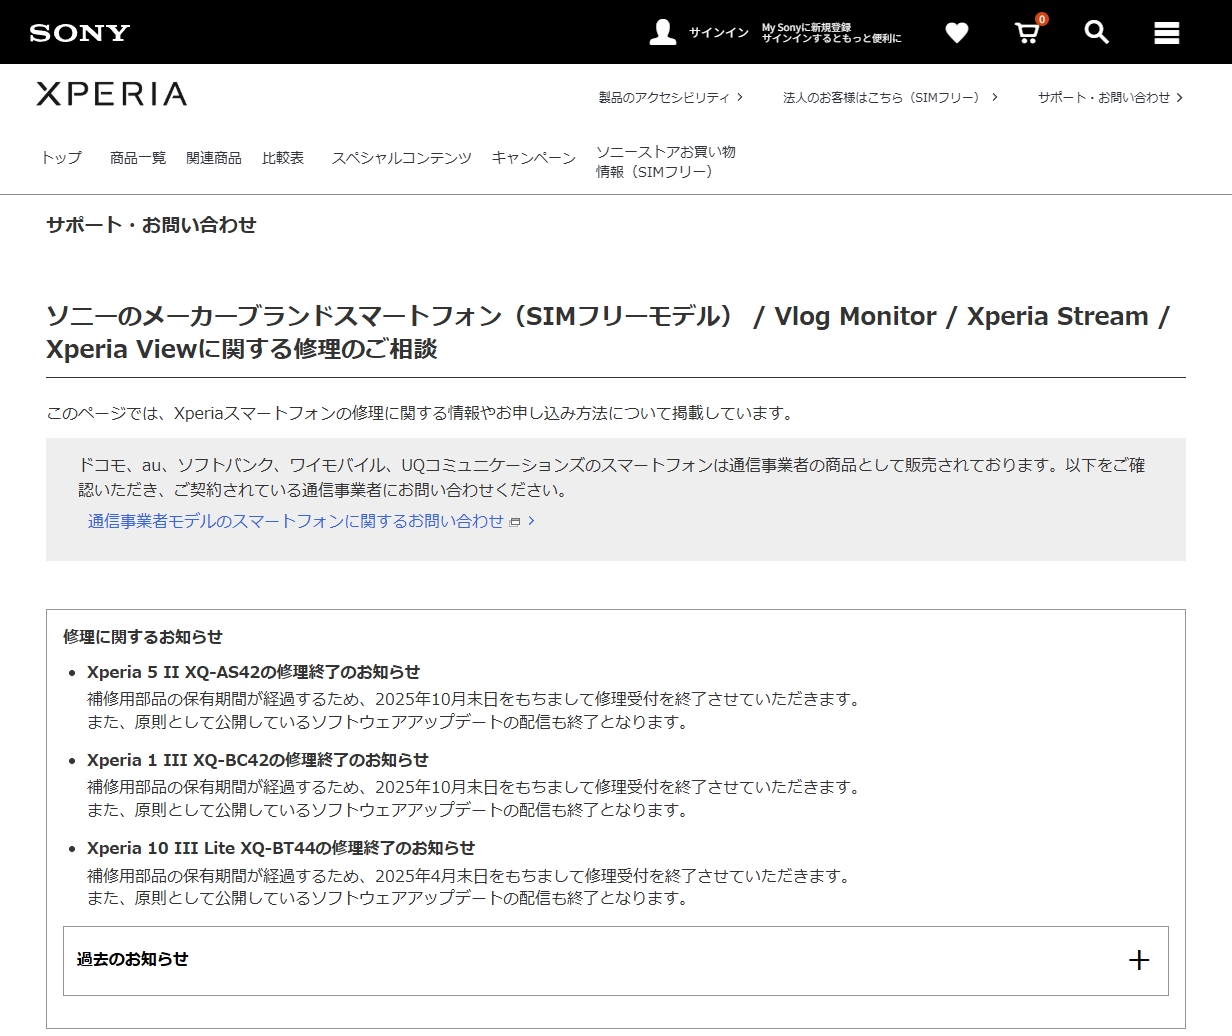Select the 商品一覧 navigation item
Image resolution: width=1232 pixels, height=1036 pixels.
coord(138,158)
